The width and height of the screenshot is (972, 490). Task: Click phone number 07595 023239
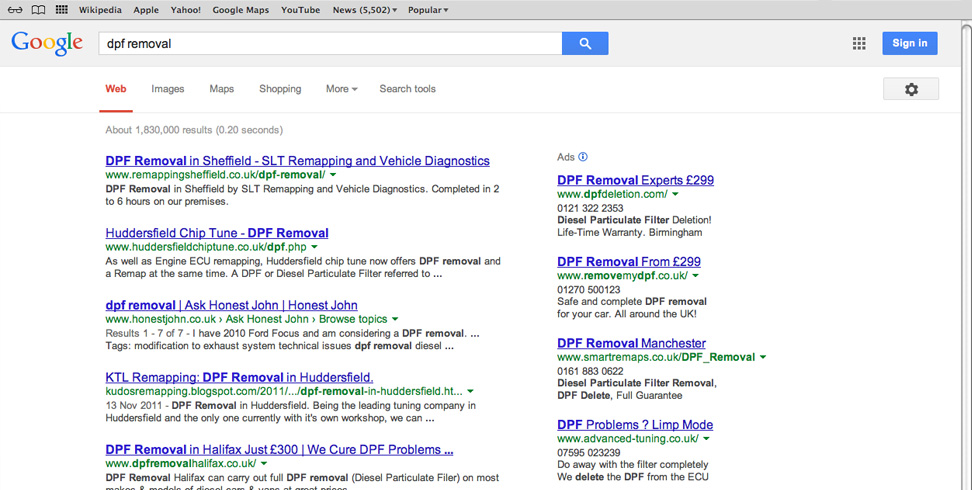[588, 452]
